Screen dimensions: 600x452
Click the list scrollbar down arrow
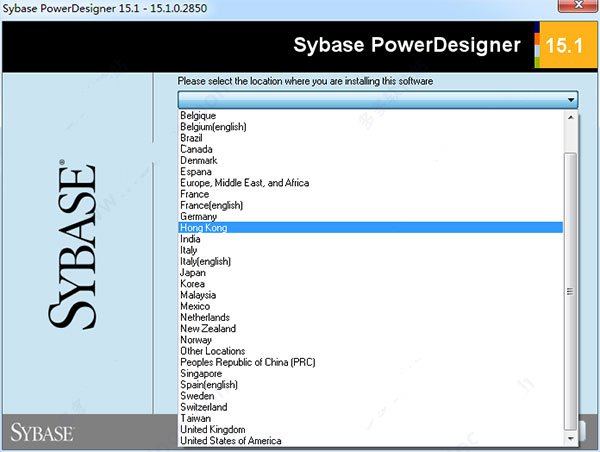pyautogui.click(x=571, y=439)
